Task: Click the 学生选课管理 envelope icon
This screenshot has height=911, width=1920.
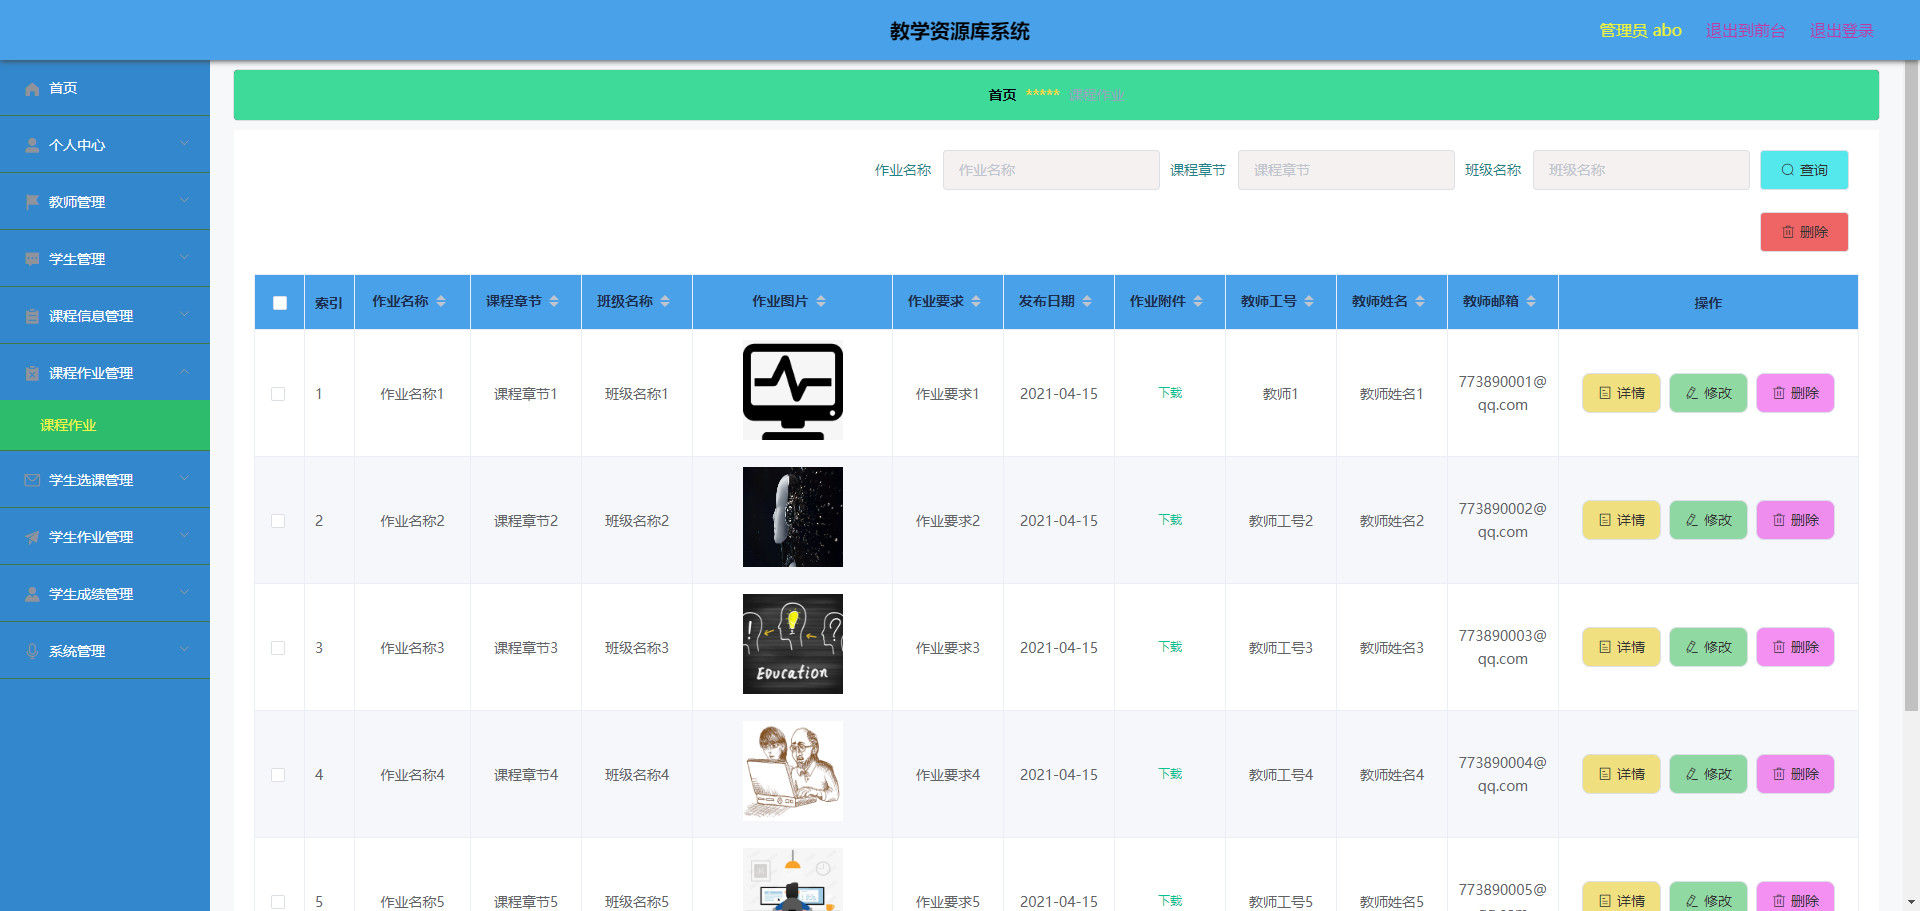Action: [x=32, y=480]
